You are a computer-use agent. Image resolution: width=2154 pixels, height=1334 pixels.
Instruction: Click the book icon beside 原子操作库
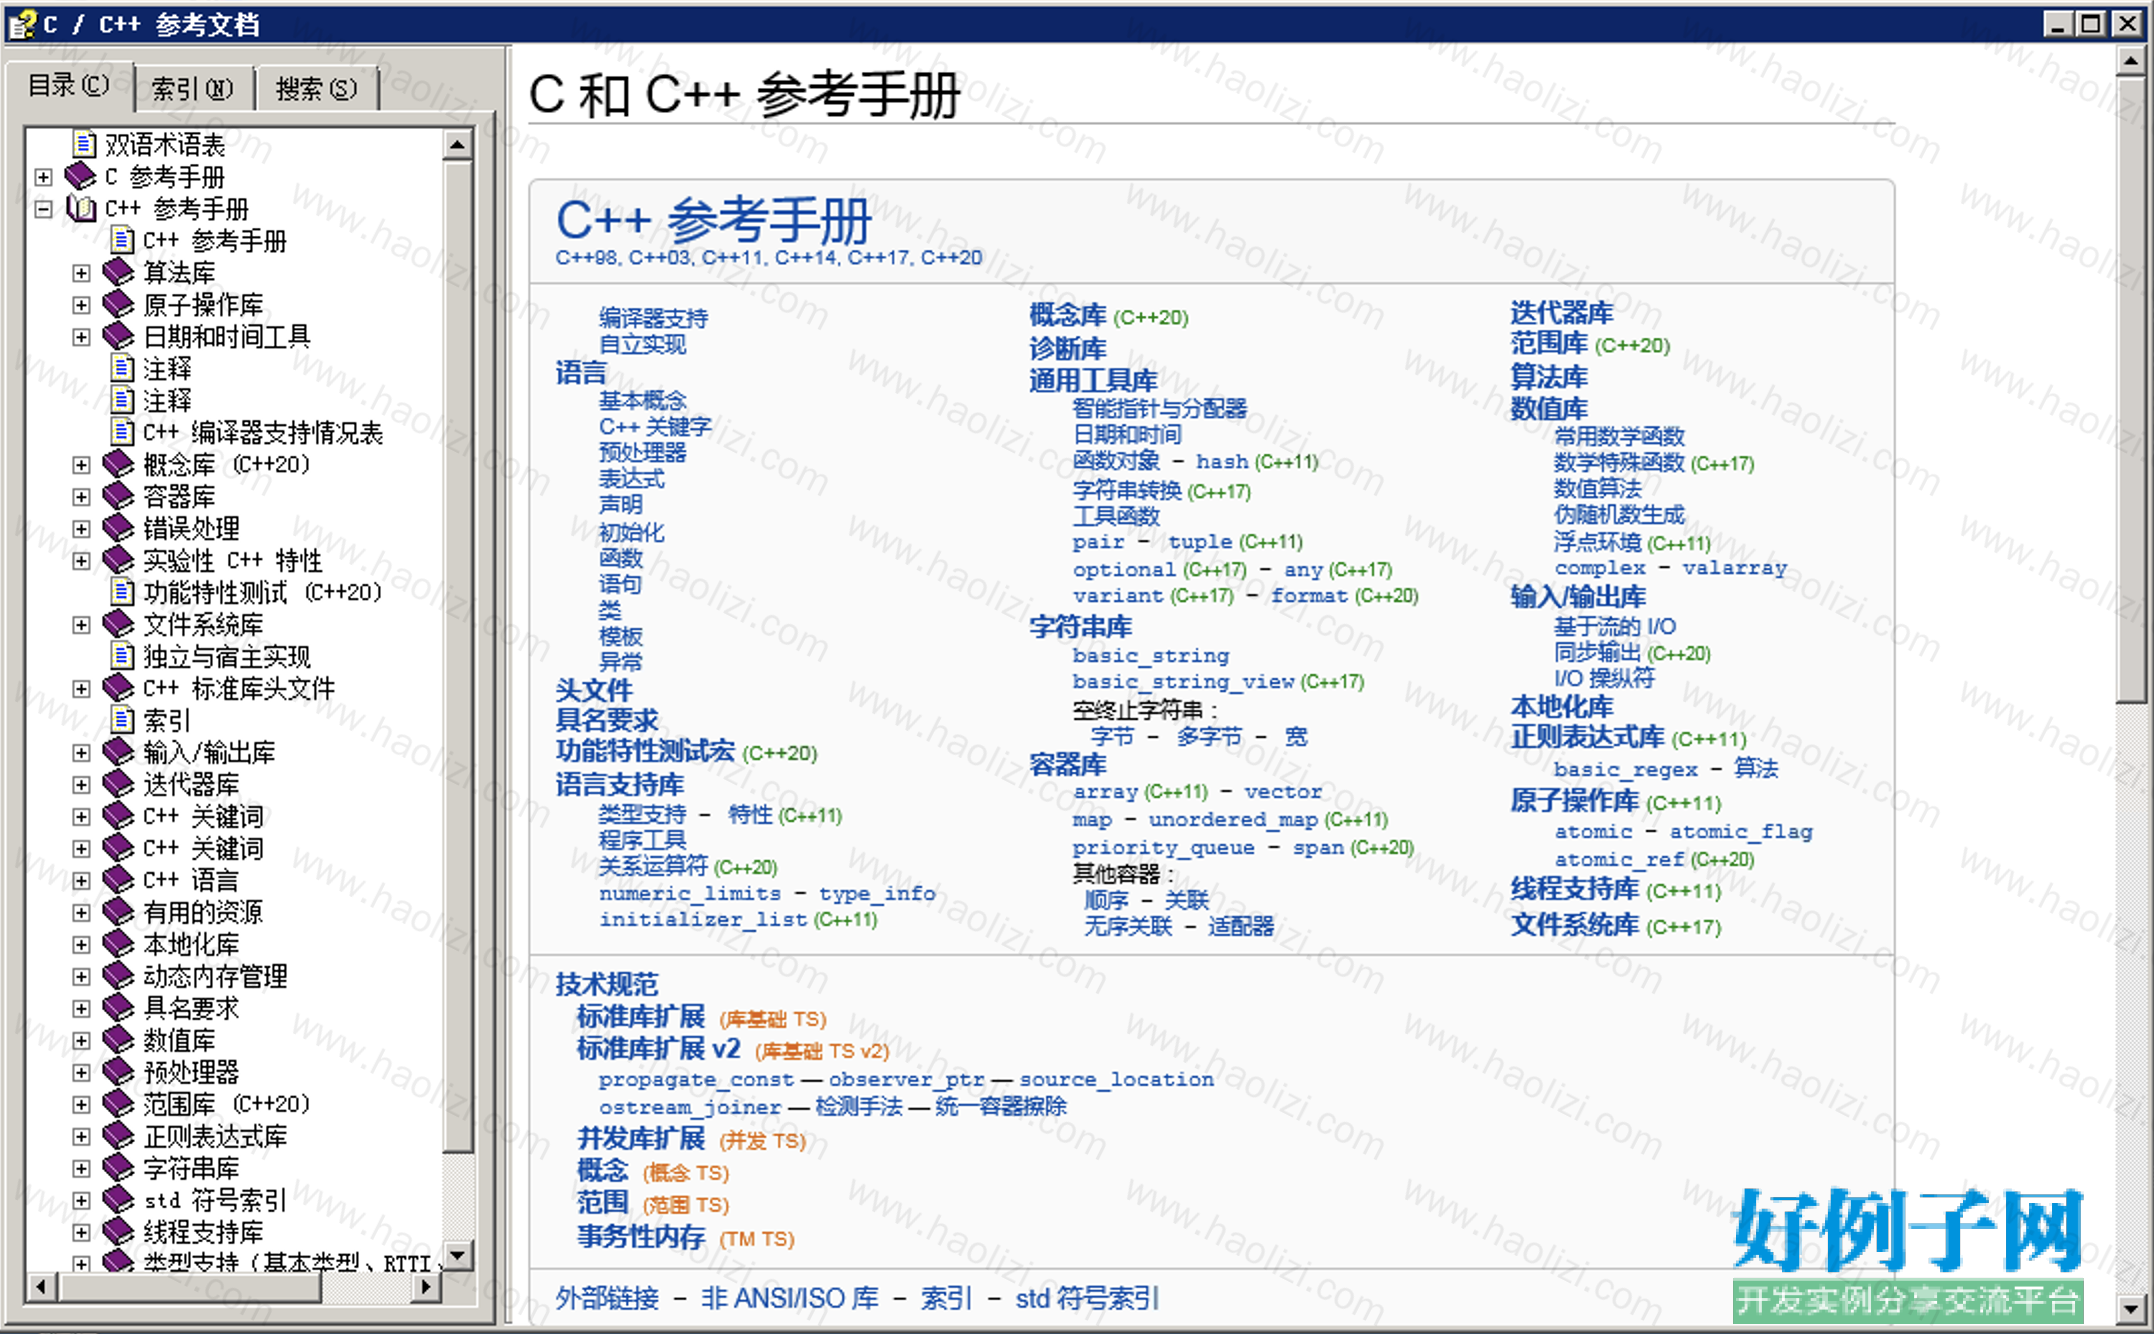[118, 305]
